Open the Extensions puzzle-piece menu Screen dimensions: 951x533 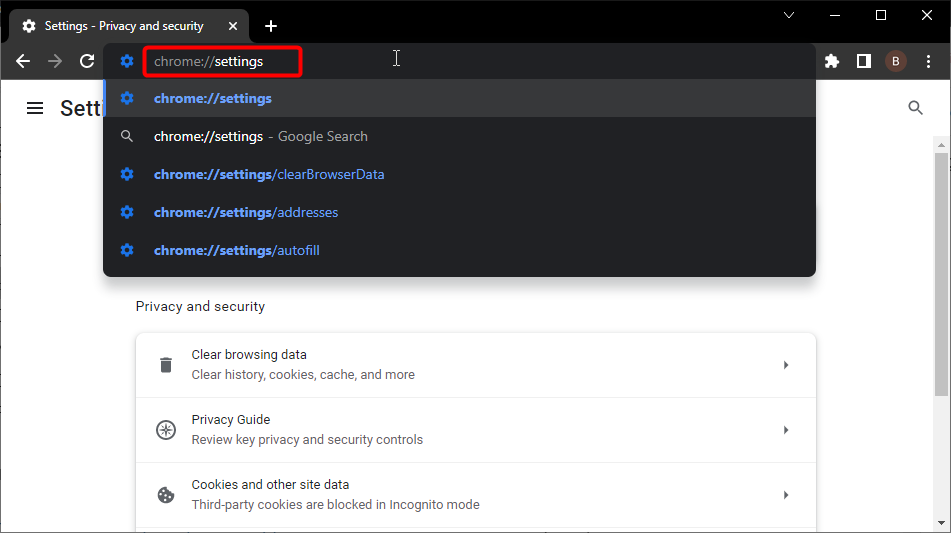pos(832,61)
